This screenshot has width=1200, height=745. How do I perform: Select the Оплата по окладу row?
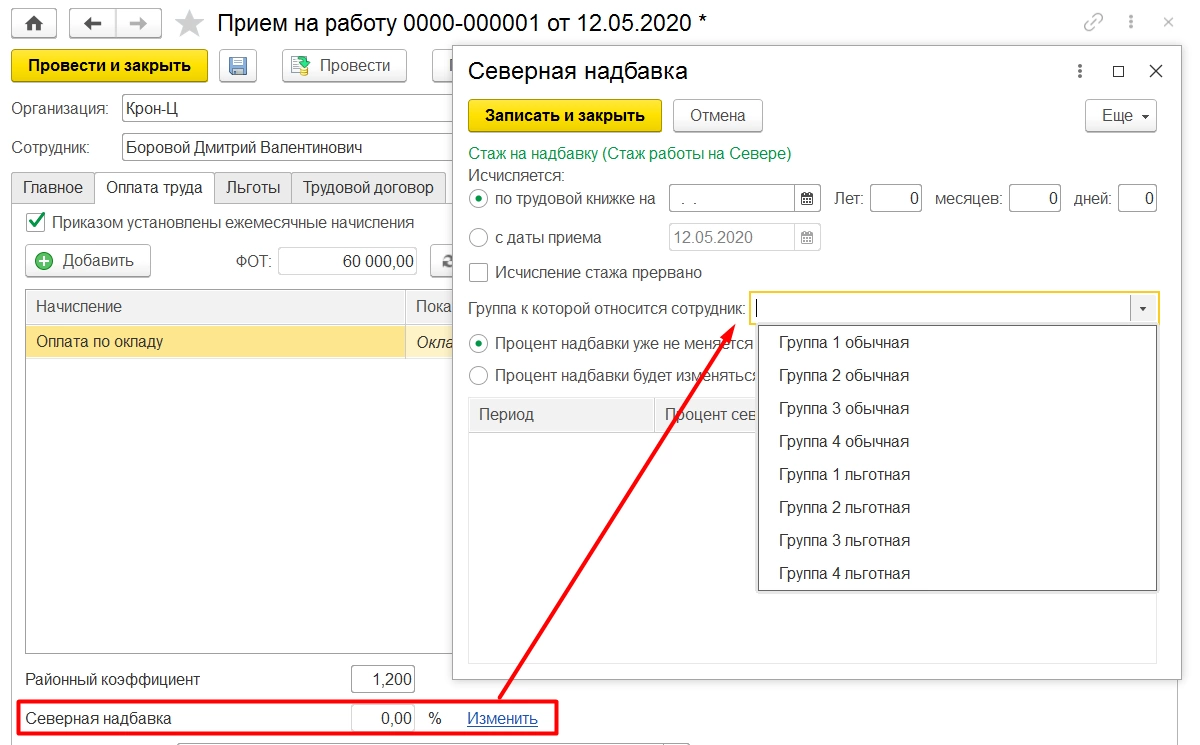[239, 341]
